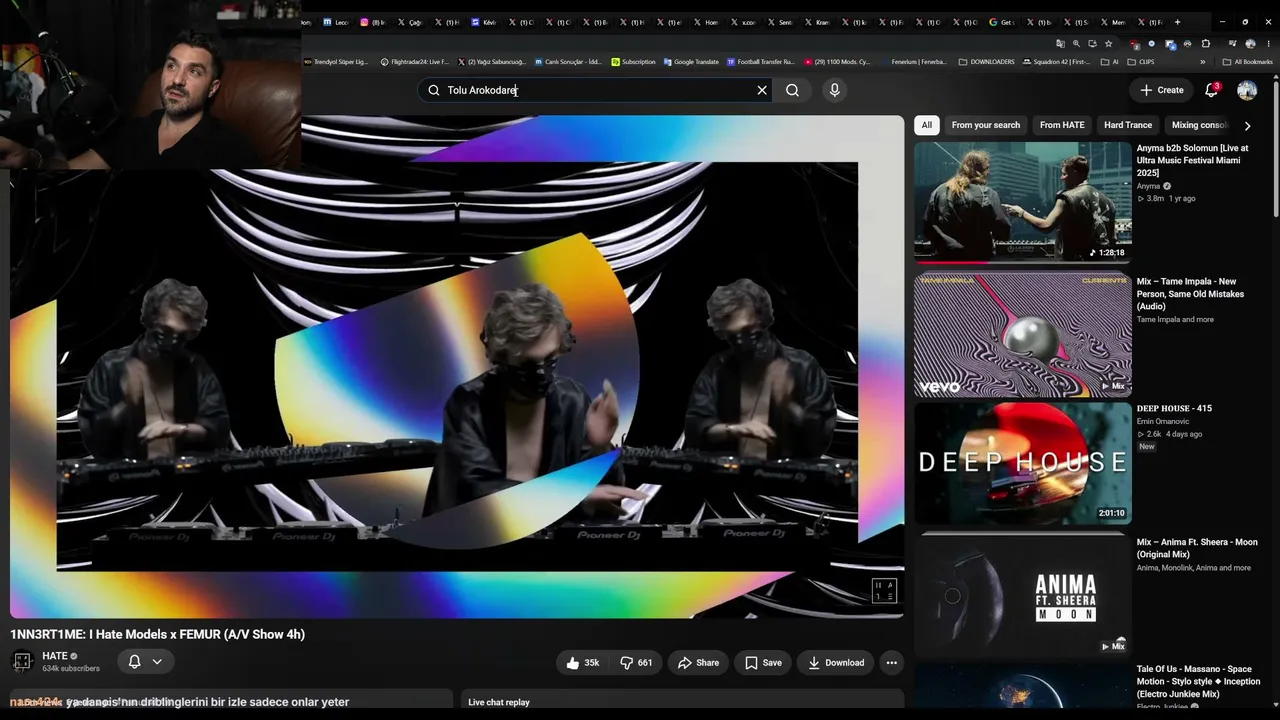Open the DOWNLOADERS bookmark folder

986,62
